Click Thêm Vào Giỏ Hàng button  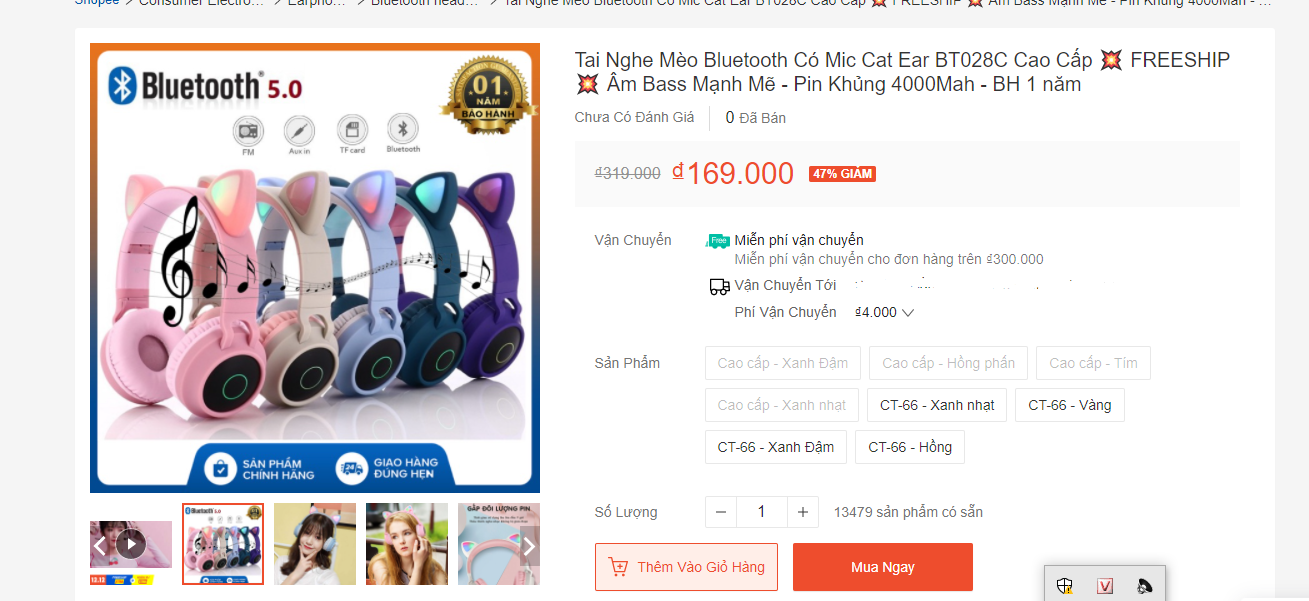(686, 567)
